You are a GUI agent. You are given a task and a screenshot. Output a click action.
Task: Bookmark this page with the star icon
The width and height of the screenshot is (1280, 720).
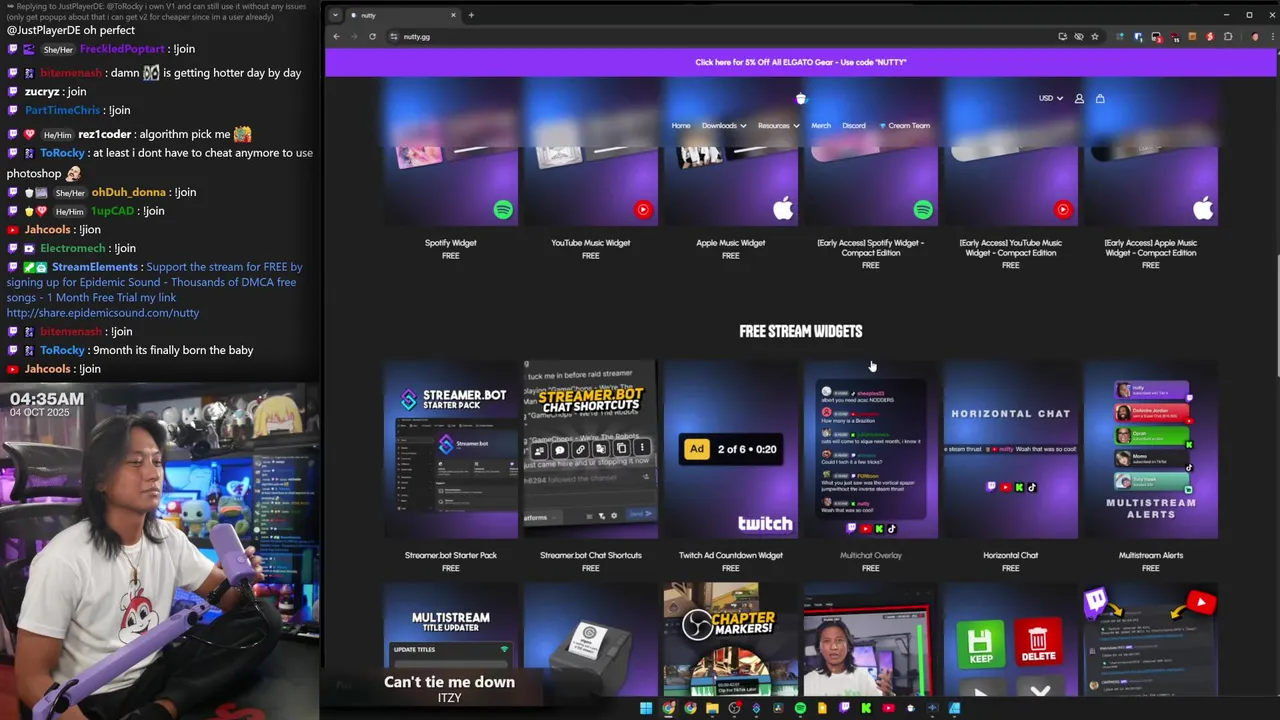(1095, 36)
